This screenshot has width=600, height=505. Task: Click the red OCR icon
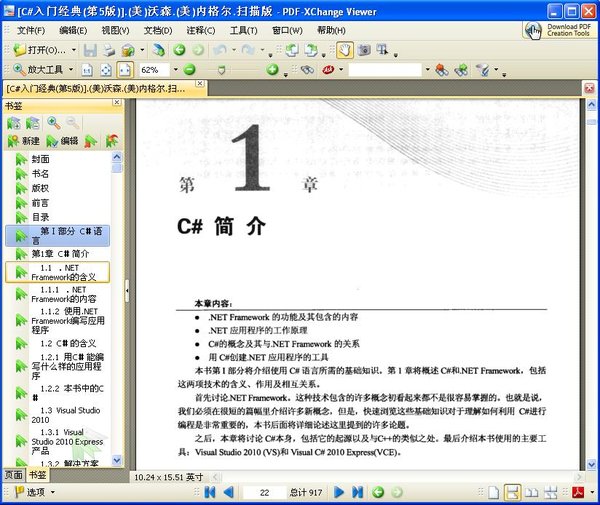(328, 70)
